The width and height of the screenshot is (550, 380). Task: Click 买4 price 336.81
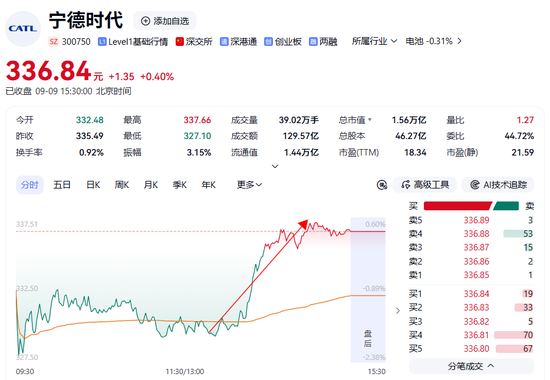[476, 335]
